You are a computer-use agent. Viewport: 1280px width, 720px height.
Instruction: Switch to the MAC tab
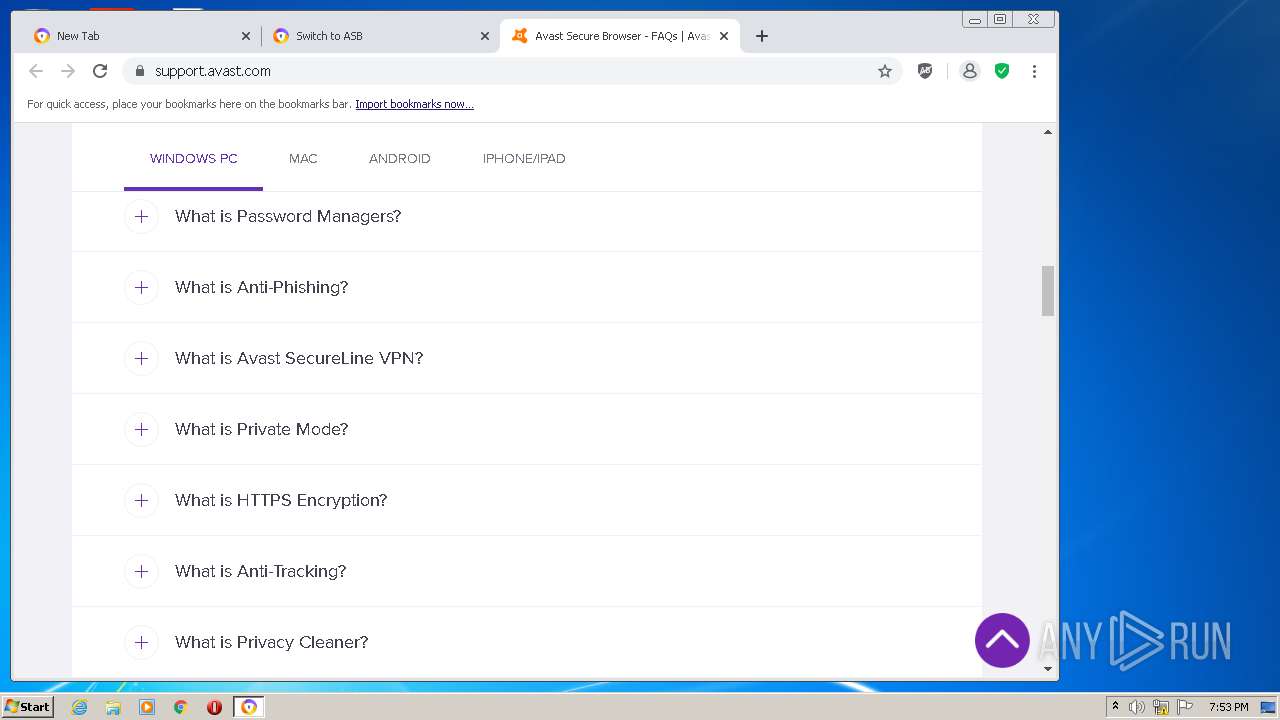click(303, 158)
